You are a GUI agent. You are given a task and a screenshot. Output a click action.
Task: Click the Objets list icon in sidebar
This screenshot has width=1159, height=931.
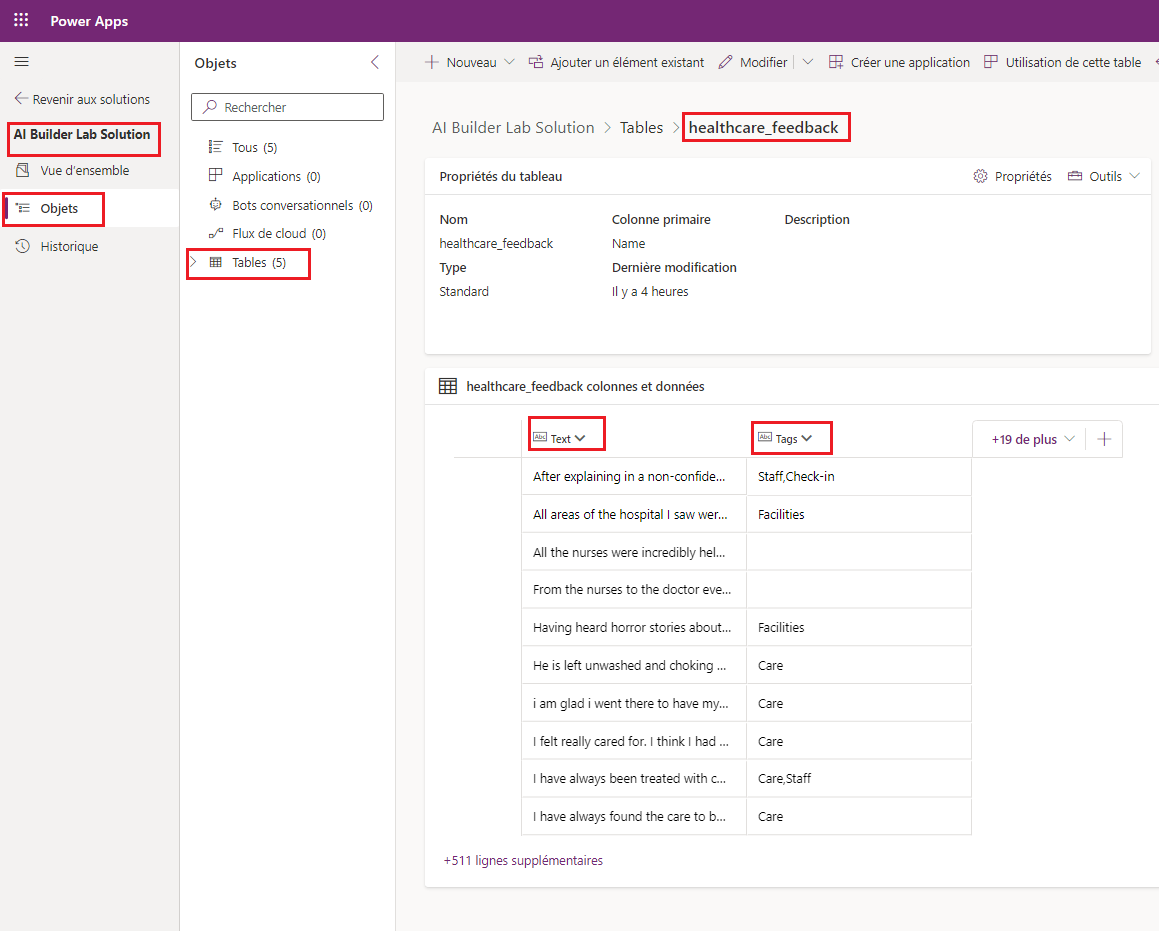(x=23, y=208)
